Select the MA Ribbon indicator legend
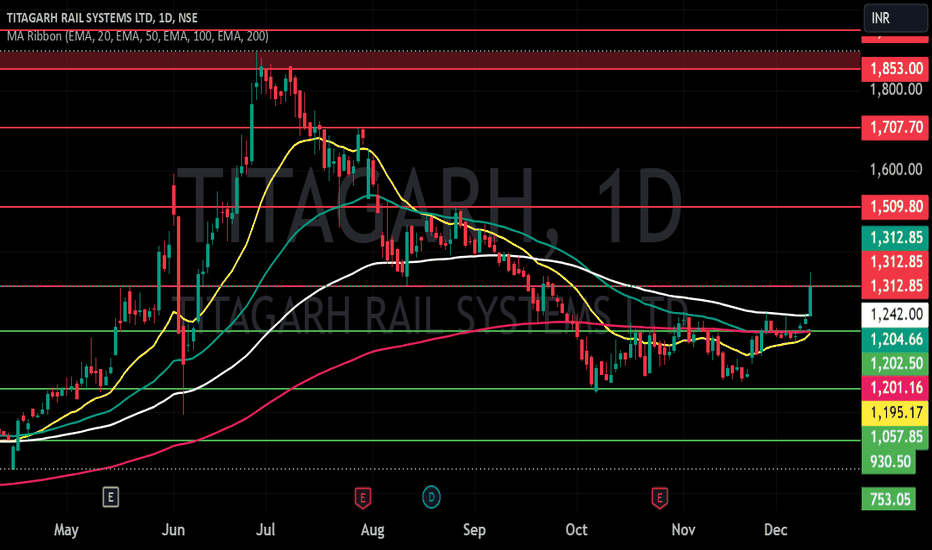932x550 pixels. (x=137, y=36)
